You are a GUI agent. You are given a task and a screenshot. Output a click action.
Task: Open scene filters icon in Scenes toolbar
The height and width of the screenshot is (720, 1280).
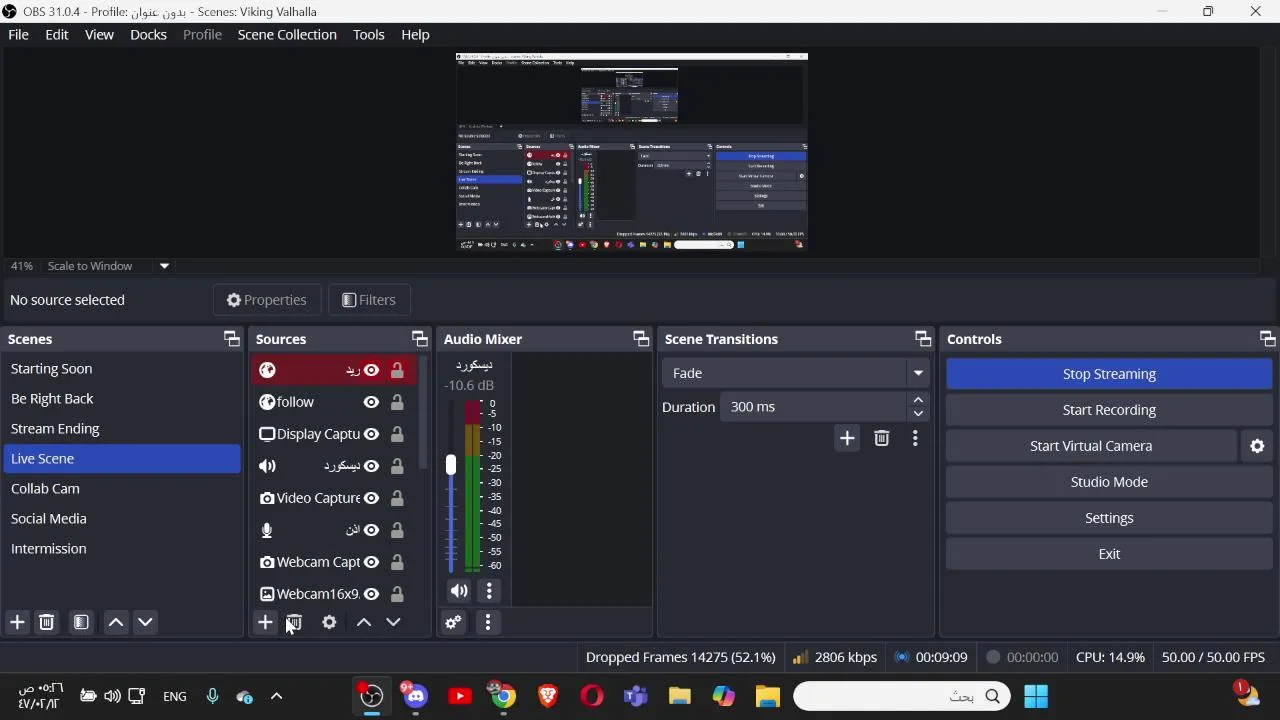pyautogui.click(x=81, y=622)
